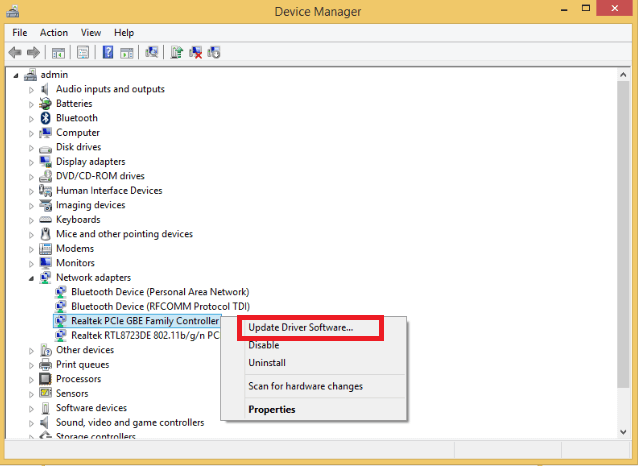Open the Help menu
This screenshot has width=638, height=466.
pyautogui.click(x=124, y=33)
